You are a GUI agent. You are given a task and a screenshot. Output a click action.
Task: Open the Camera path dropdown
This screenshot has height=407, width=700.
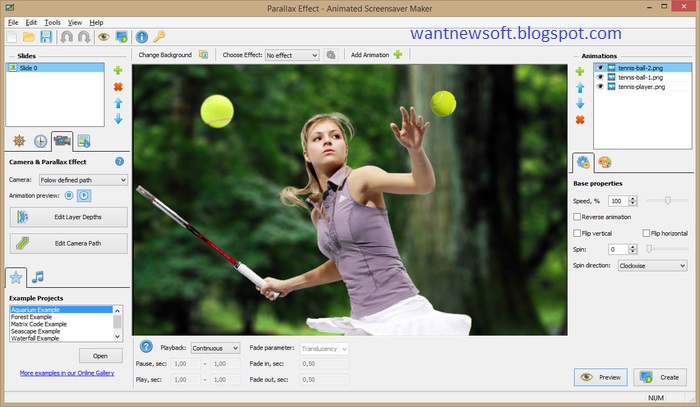pyautogui.click(x=83, y=180)
